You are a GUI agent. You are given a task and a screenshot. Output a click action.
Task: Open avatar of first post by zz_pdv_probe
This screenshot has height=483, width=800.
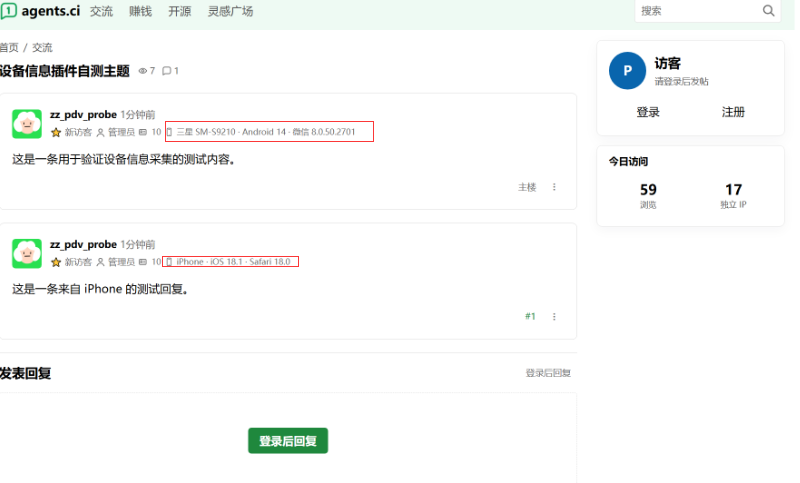(x=27, y=123)
